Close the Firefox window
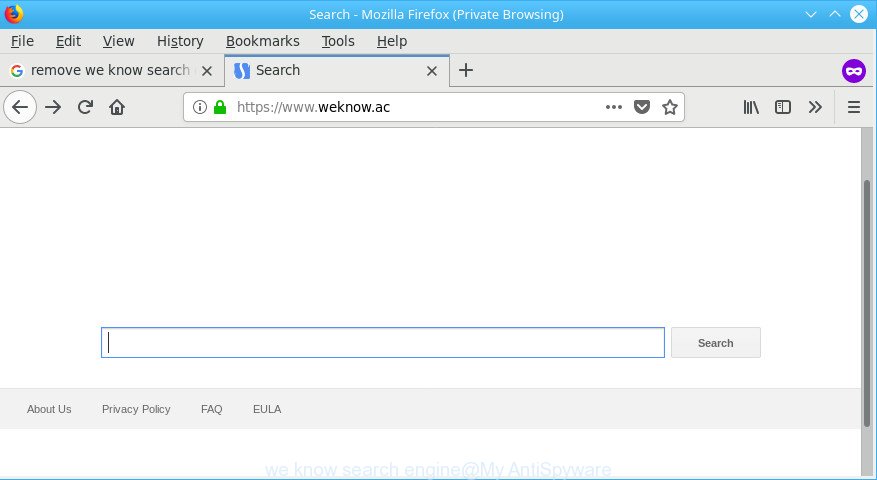 click(x=859, y=14)
